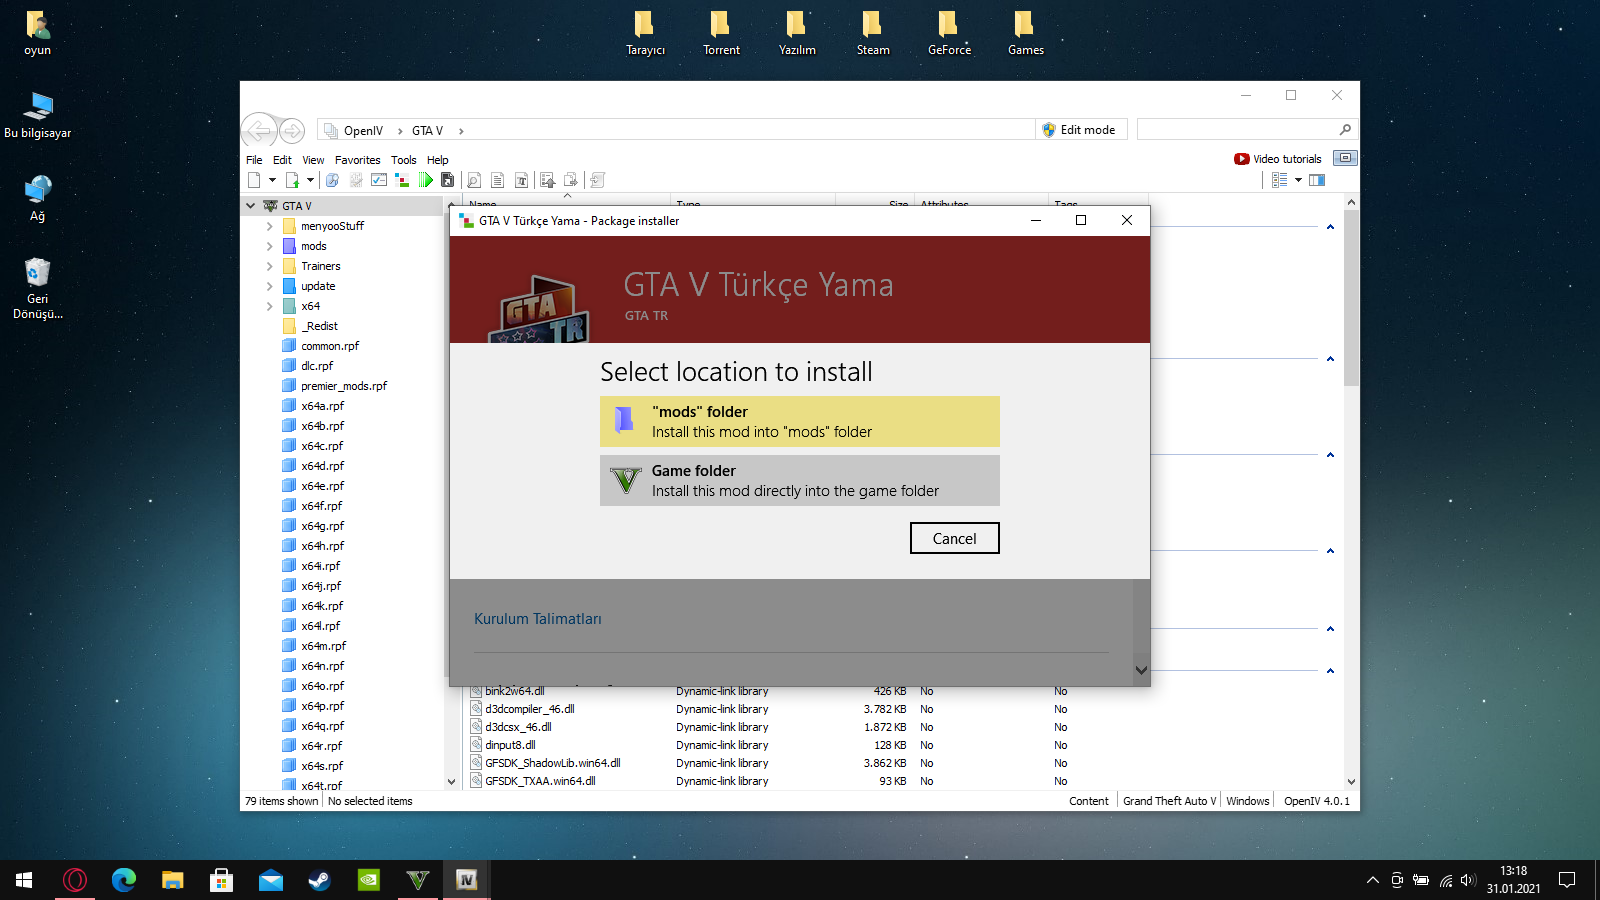Image resolution: width=1600 pixels, height=900 pixels.
Task: Click the search magnifier in OpenIV search box
Action: coord(1345,129)
